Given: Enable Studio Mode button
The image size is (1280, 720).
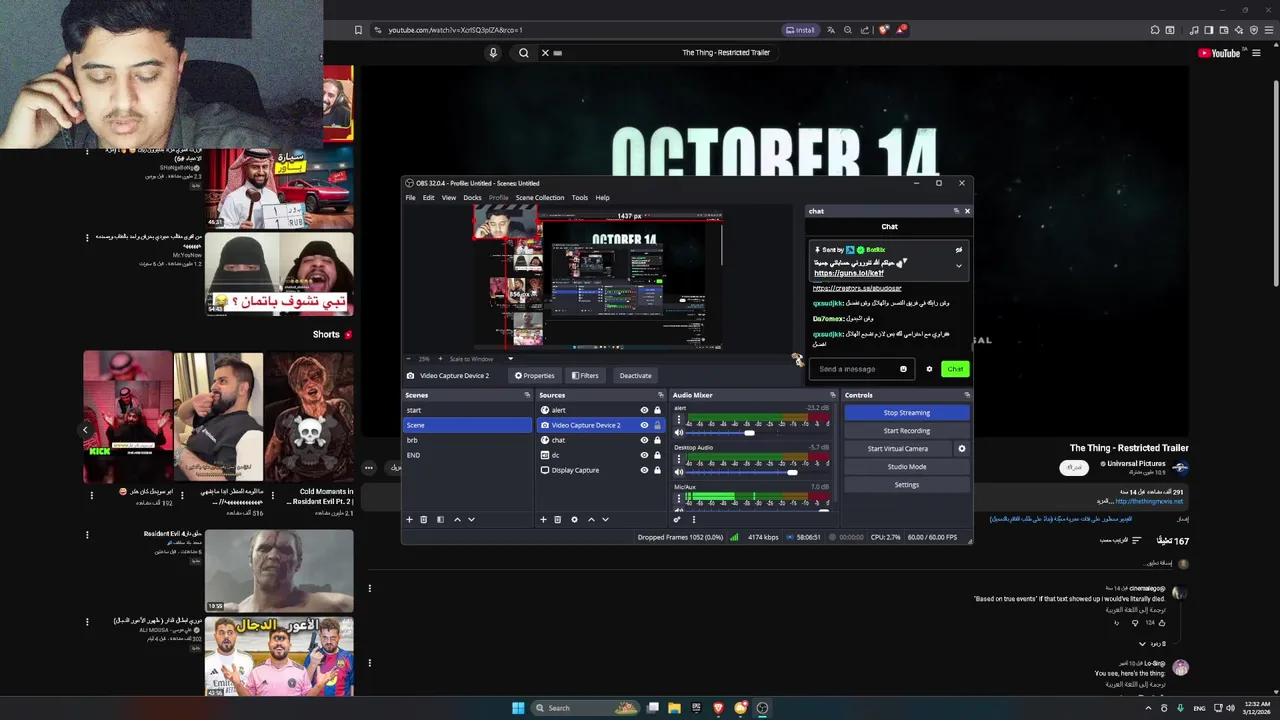Looking at the screenshot, I should [x=907, y=467].
